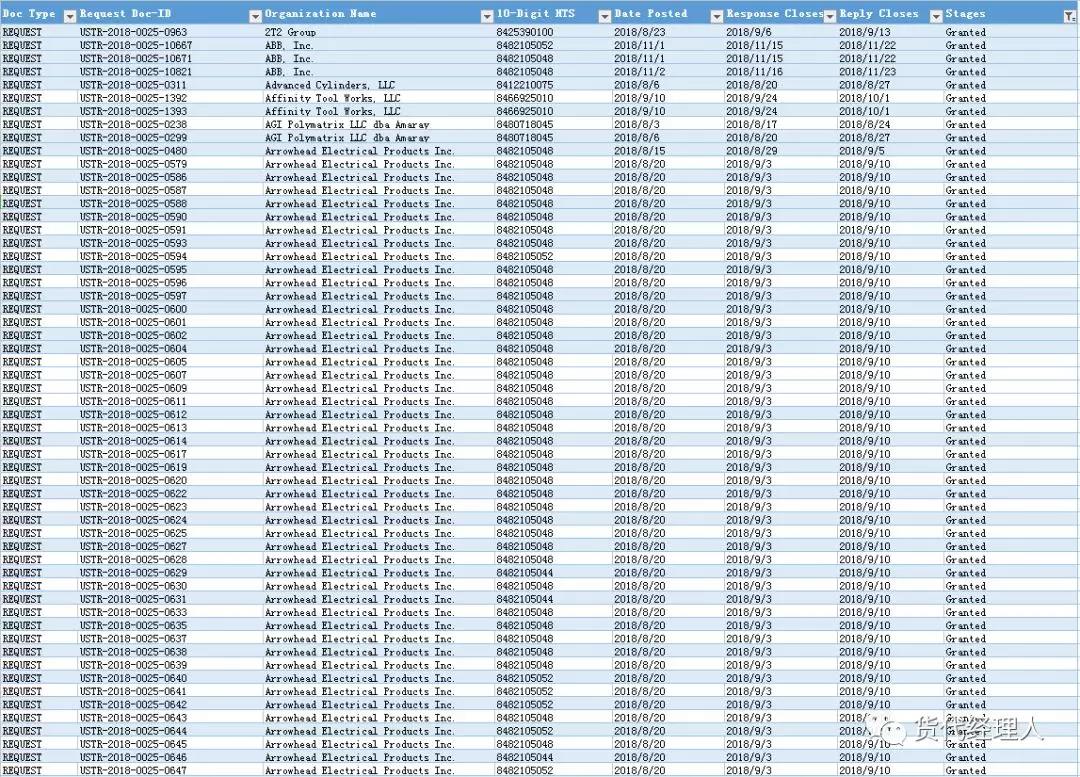The image size is (1080, 777).
Task: Select Response Closes cell 2018/8/29
Action: (x=780, y=151)
